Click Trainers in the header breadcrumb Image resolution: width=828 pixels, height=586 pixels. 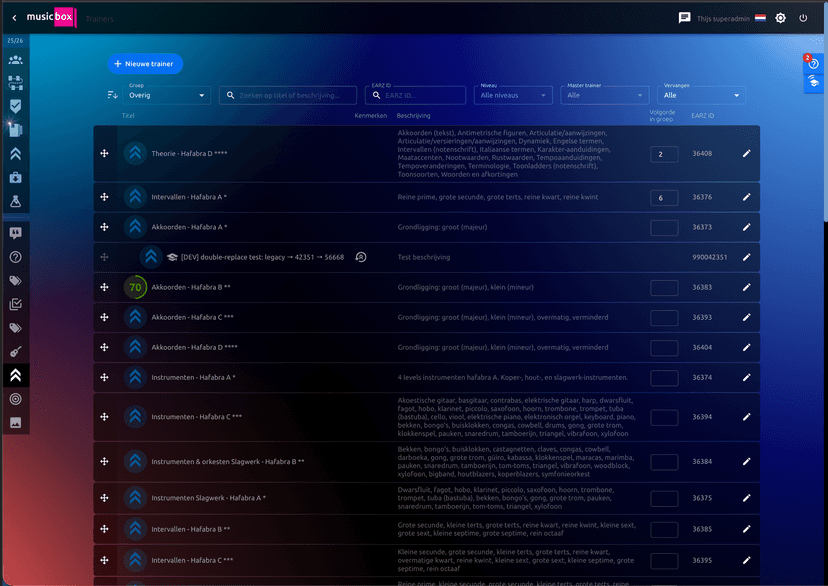[x=99, y=19]
